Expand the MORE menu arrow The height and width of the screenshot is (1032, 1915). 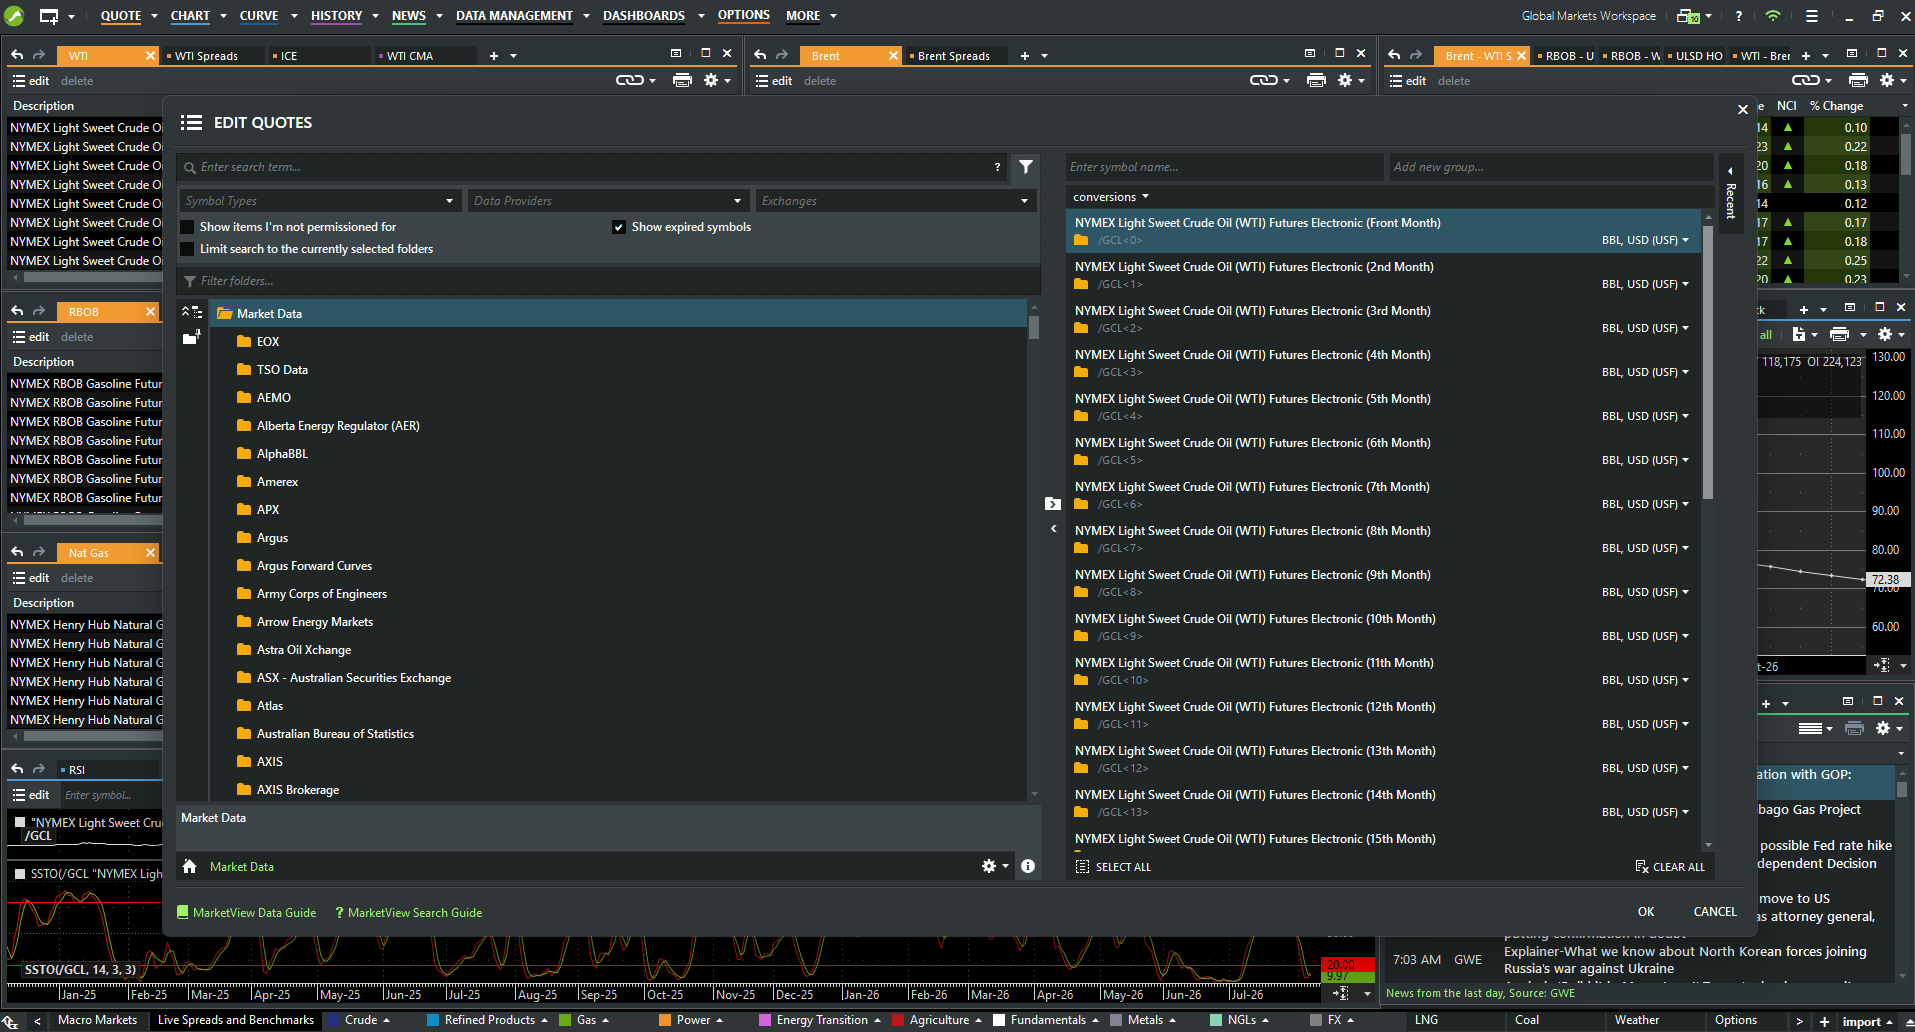coord(833,16)
